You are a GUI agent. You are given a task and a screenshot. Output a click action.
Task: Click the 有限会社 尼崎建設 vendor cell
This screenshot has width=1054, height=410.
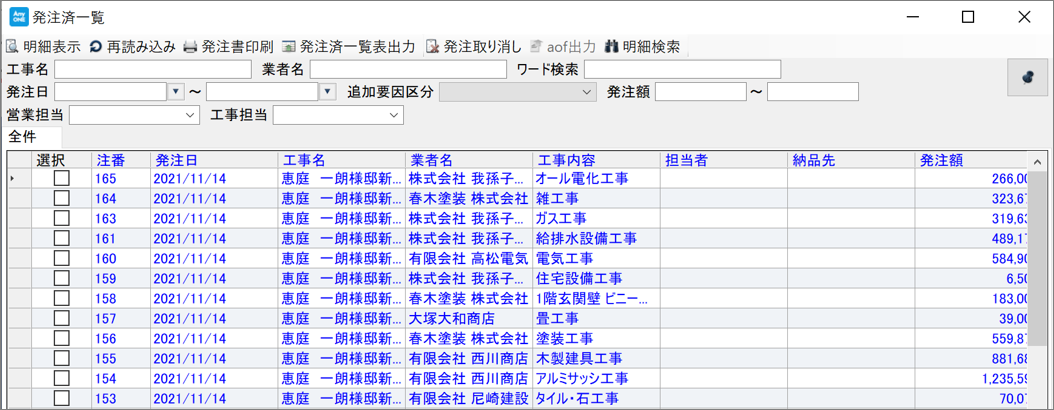click(x=469, y=398)
